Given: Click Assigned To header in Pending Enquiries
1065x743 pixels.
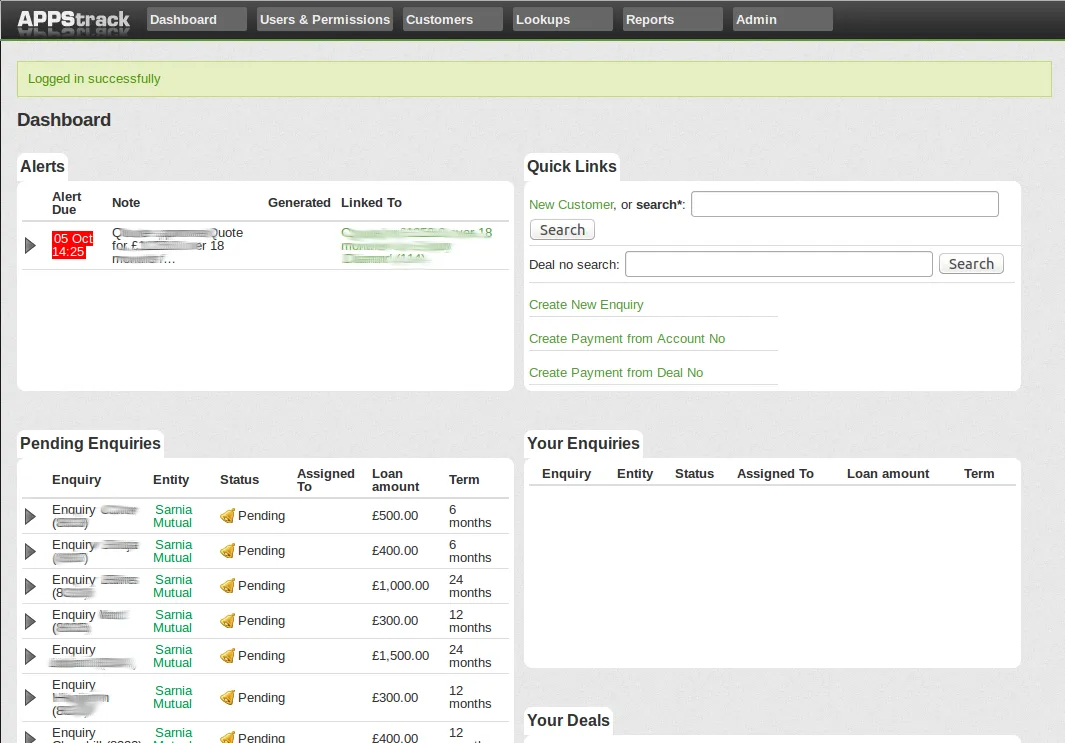Looking at the screenshot, I should click(x=325, y=480).
